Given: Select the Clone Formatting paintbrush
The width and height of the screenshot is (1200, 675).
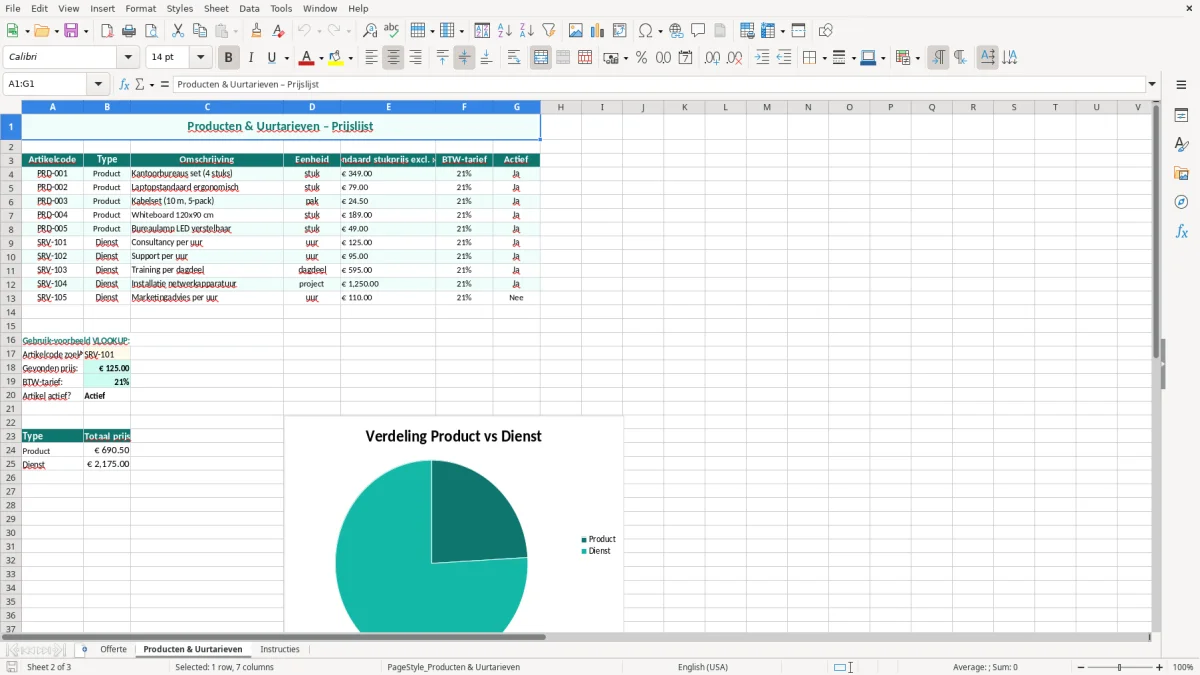Looking at the screenshot, I should [x=256, y=31].
